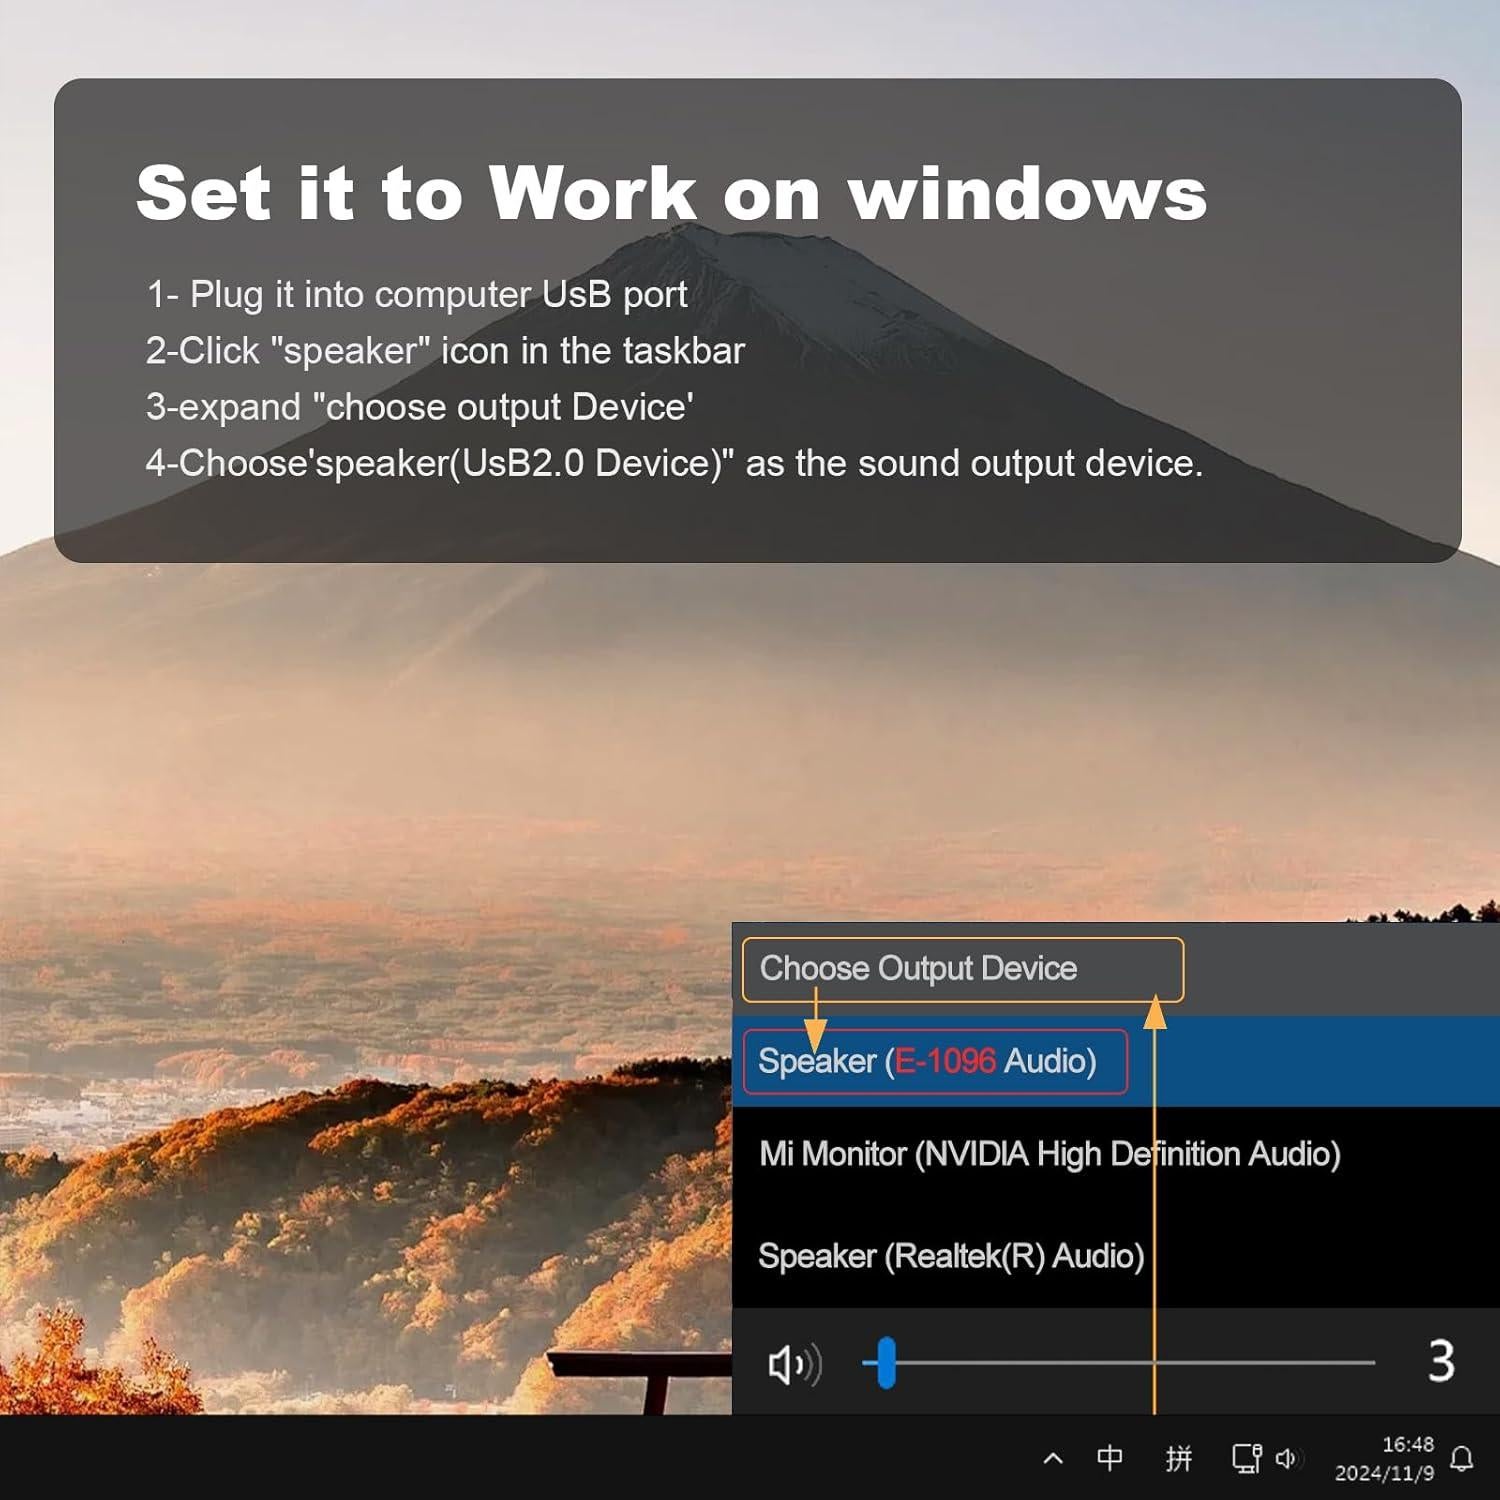Click the empty left area of the taskbar
Image resolution: width=1500 pixels, height=1500 pixels.
(400, 1459)
